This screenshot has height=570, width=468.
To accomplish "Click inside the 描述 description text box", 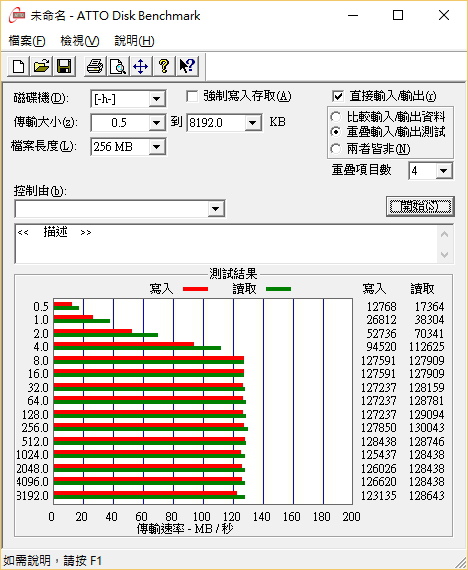I will click(x=226, y=244).
